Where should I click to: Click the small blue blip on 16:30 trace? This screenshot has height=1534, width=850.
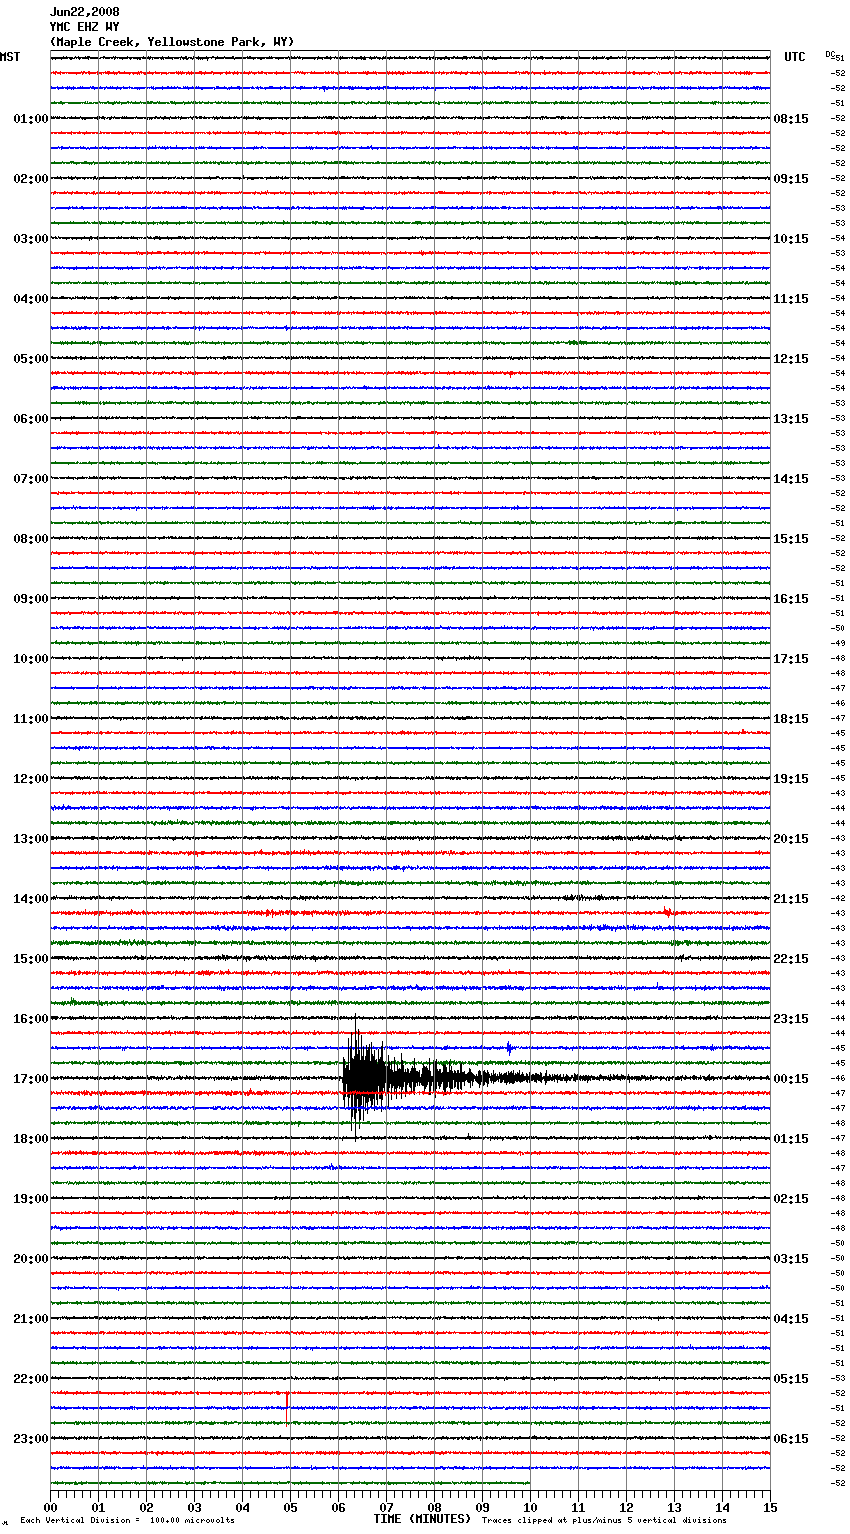(509, 1048)
